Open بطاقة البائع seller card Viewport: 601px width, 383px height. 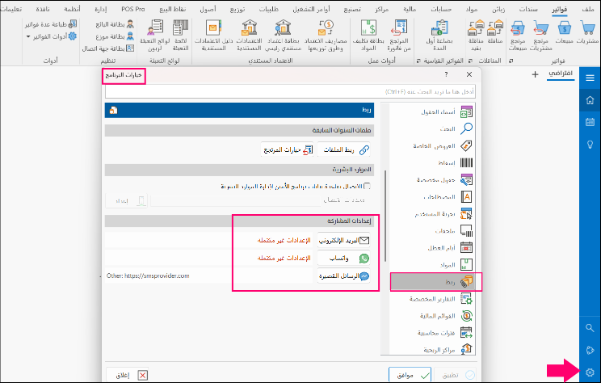click(115, 24)
